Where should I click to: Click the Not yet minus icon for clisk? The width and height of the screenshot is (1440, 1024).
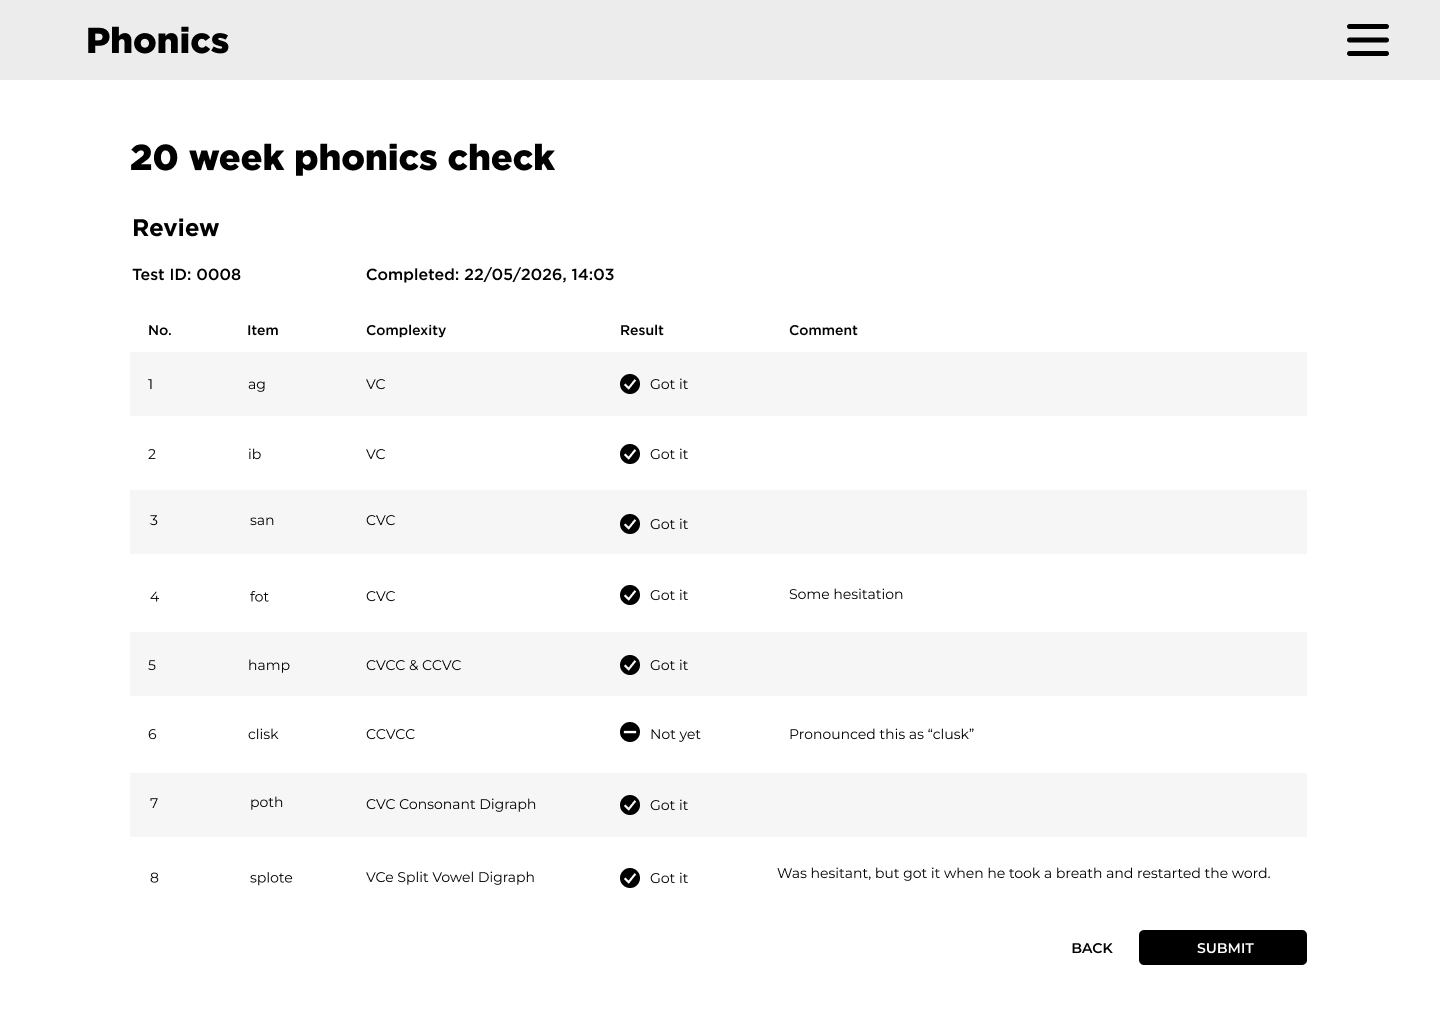tap(630, 733)
